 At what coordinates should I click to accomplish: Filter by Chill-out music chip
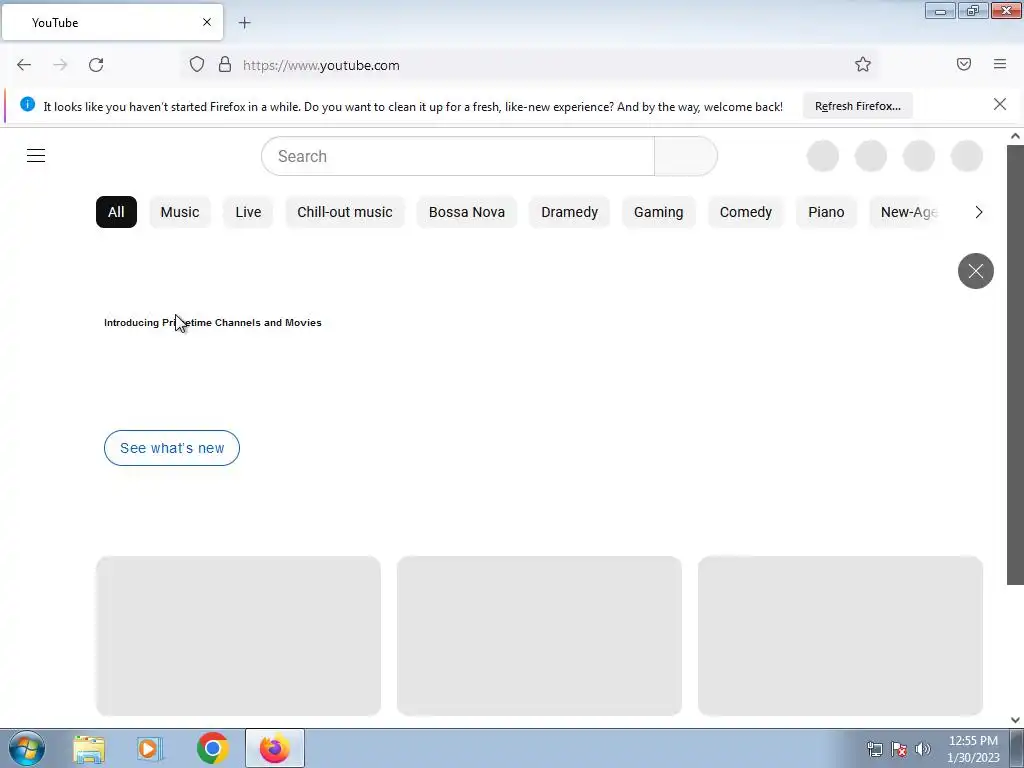pos(345,212)
